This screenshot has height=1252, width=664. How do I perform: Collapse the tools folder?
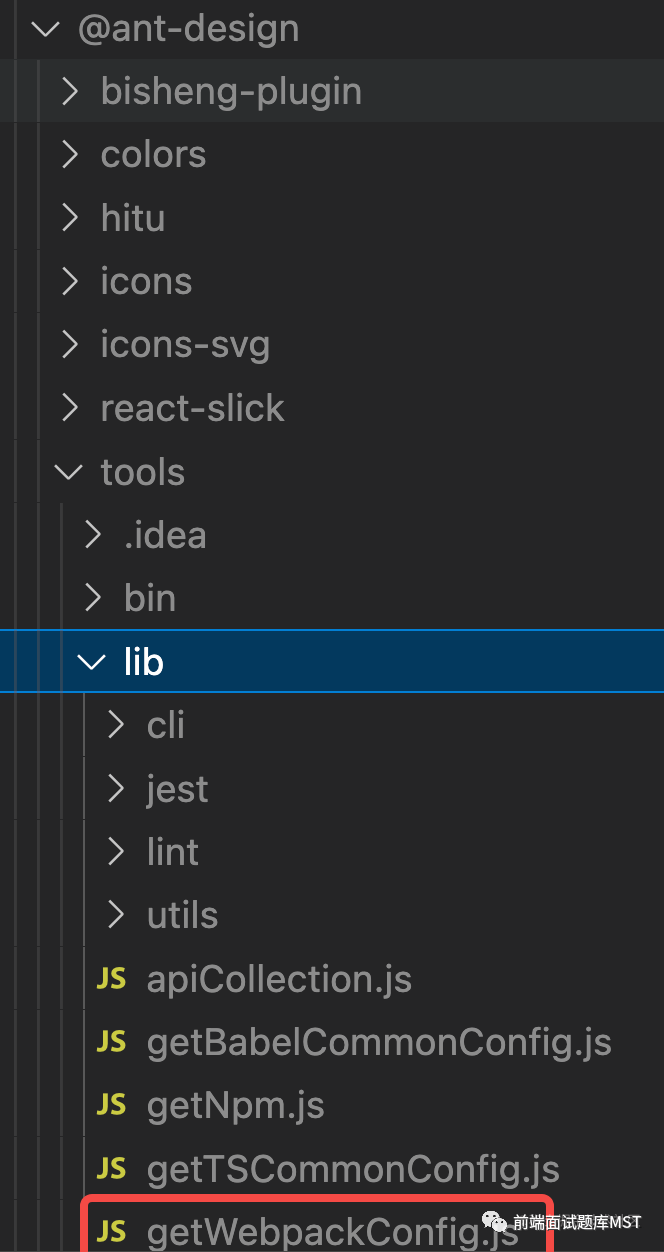[68, 471]
